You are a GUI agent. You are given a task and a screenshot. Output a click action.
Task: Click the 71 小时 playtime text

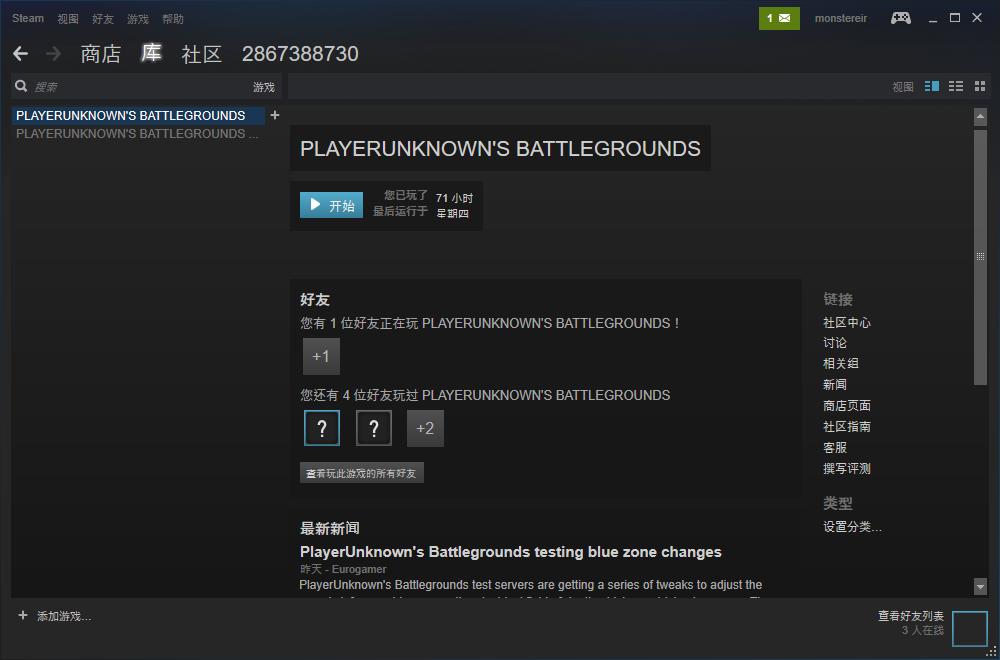pyautogui.click(x=454, y=198)
